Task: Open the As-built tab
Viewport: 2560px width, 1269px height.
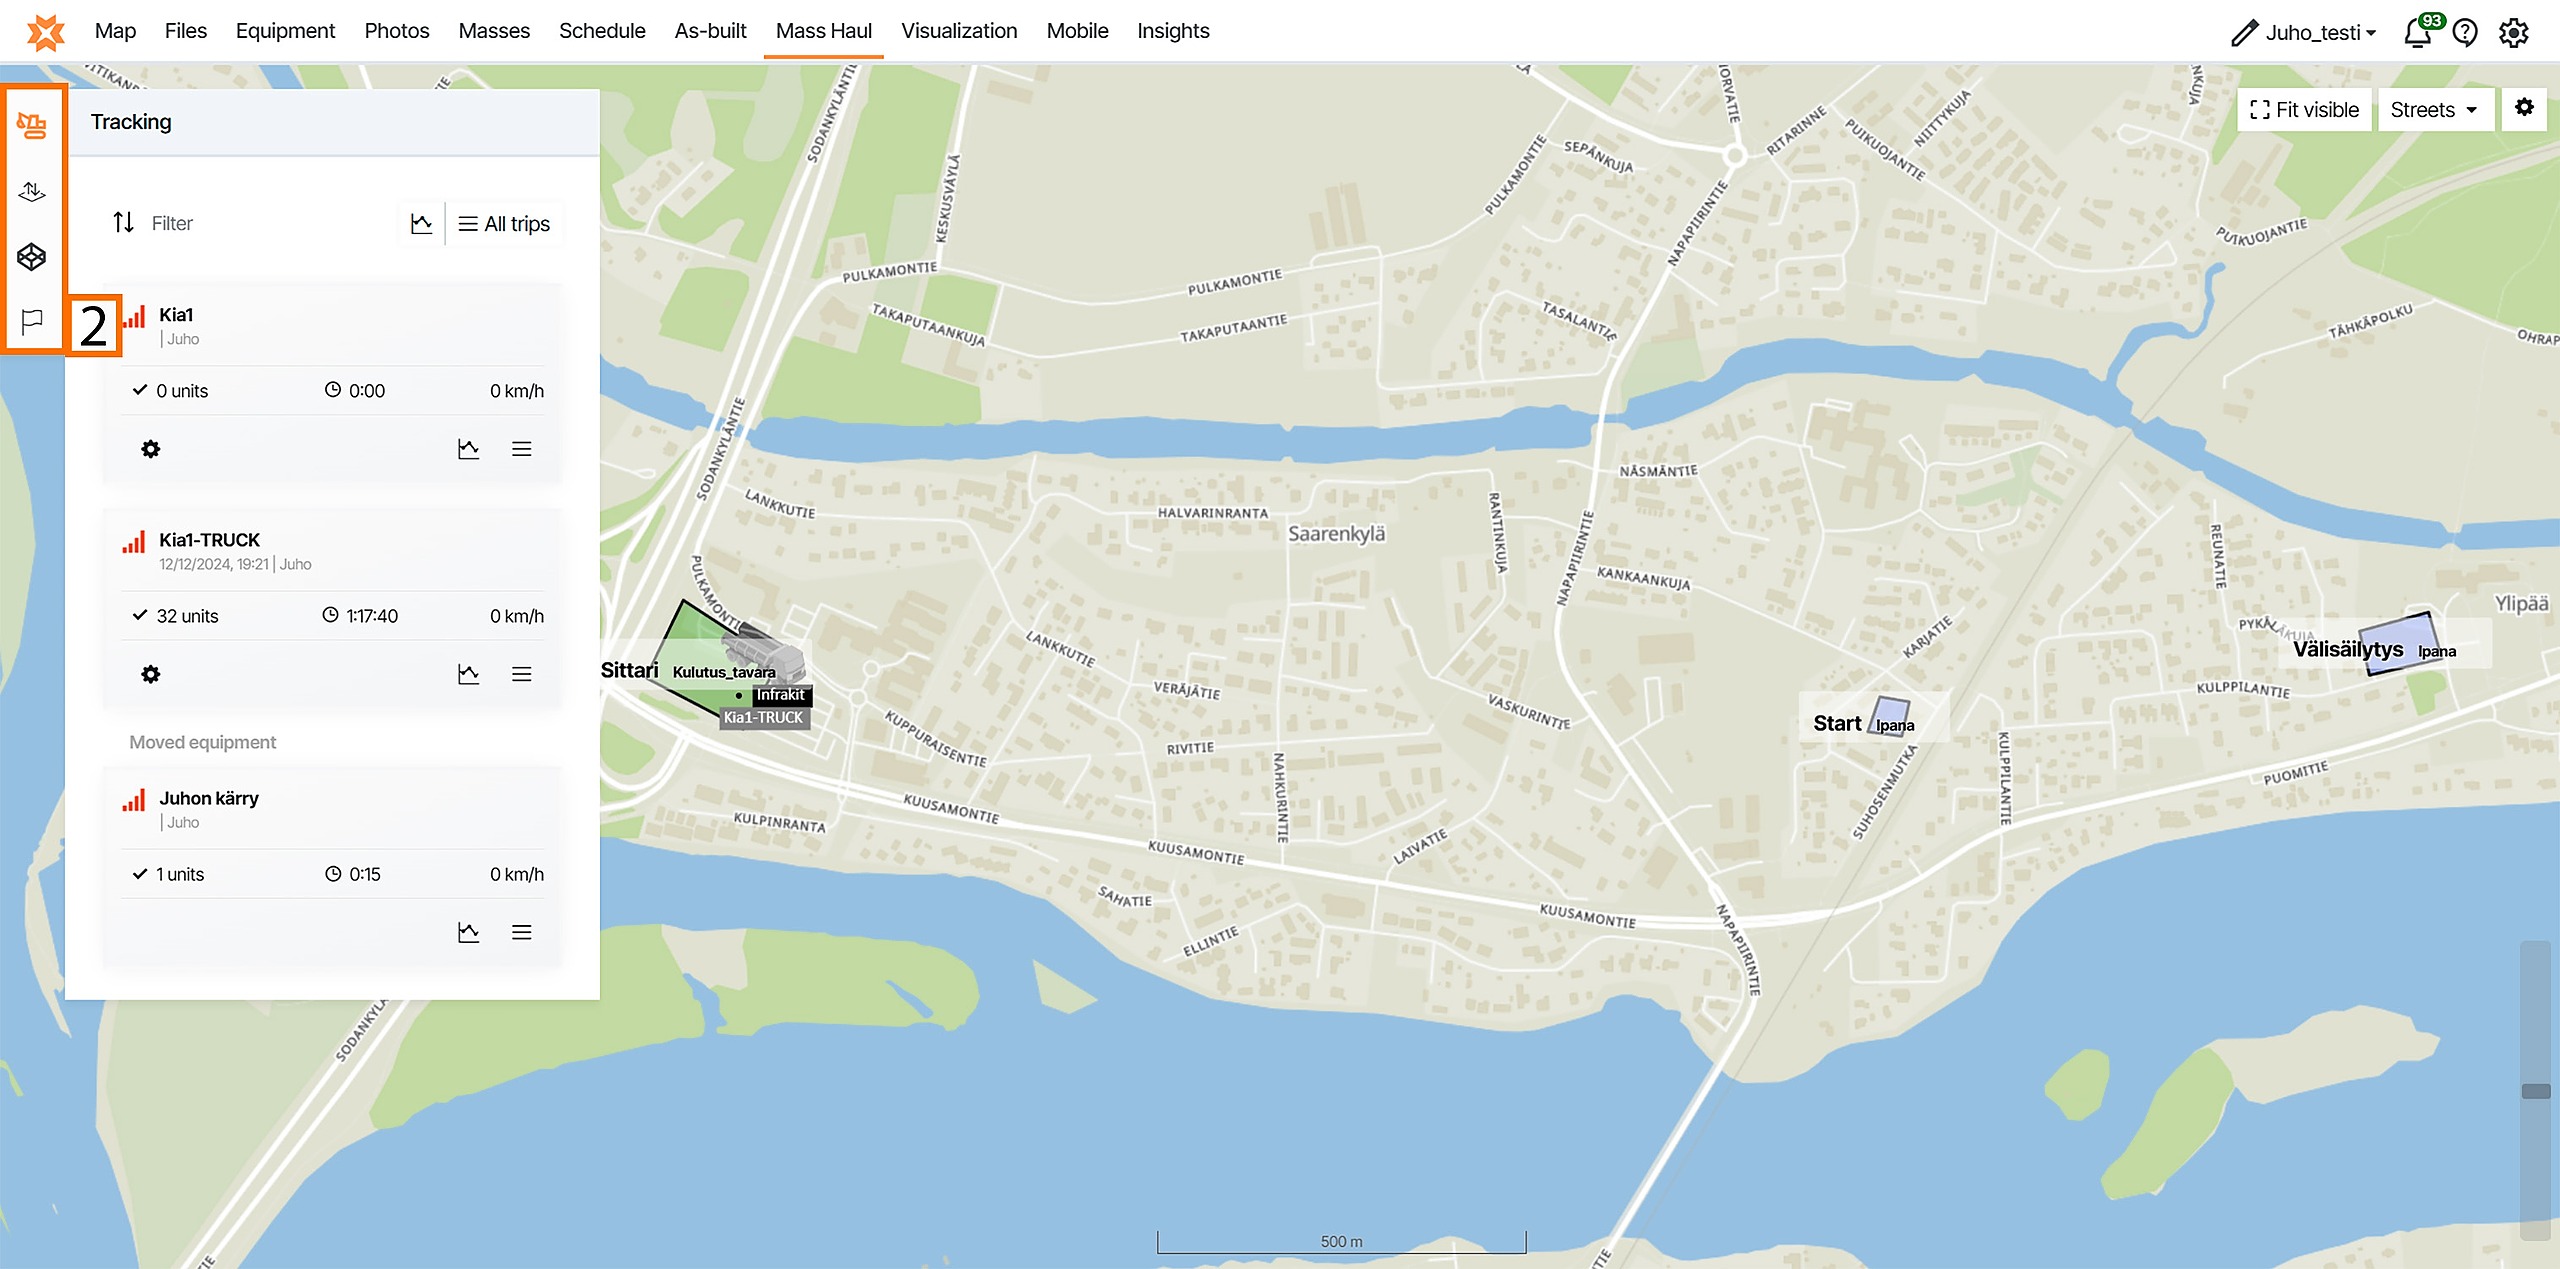Action: 710,31
